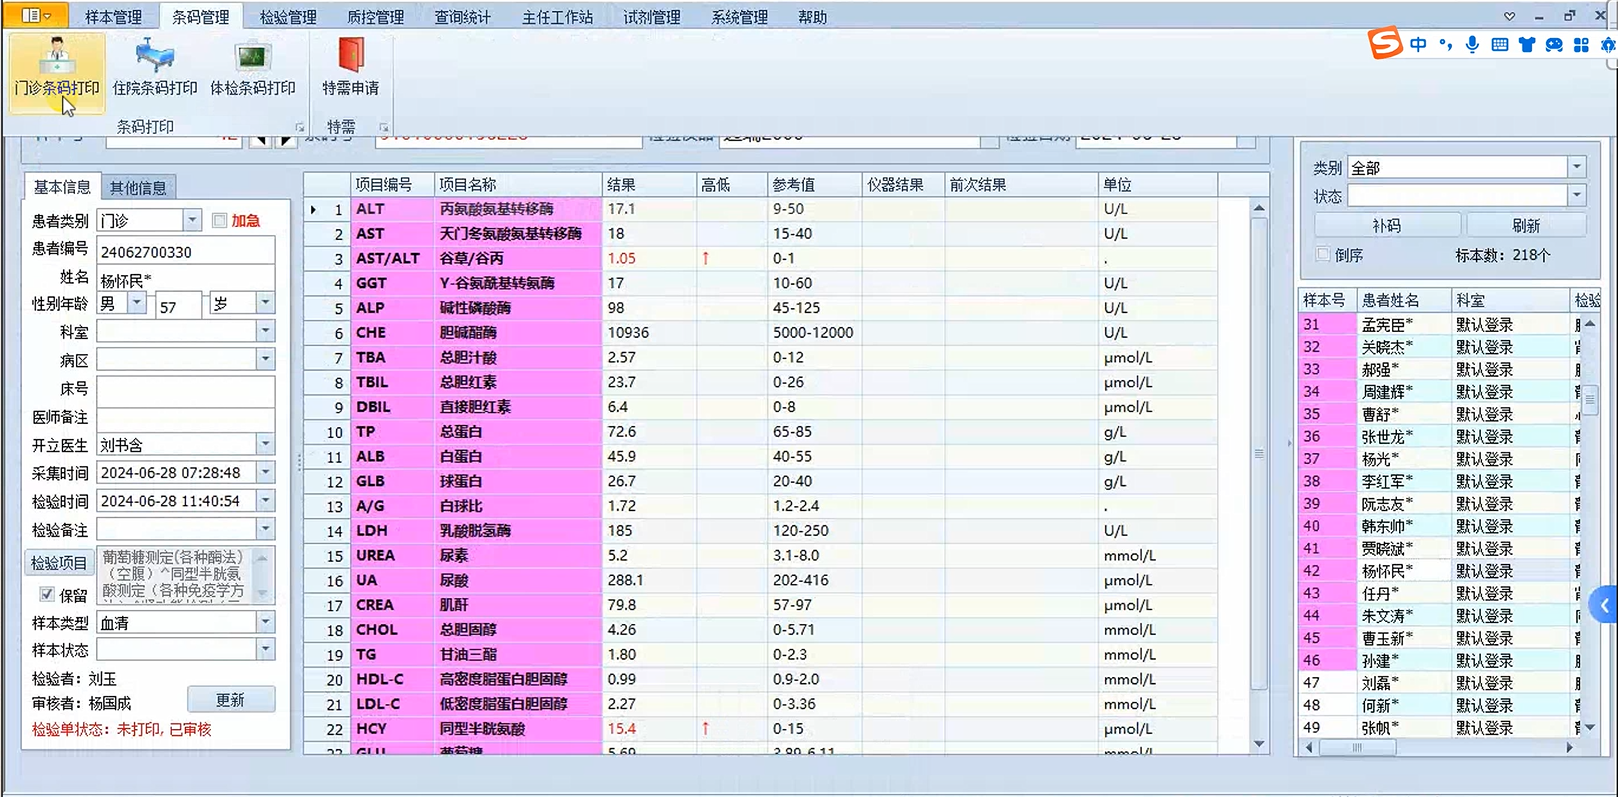Open the inpatient barcode print tool
1618x797 pixels.
[155, 68]
